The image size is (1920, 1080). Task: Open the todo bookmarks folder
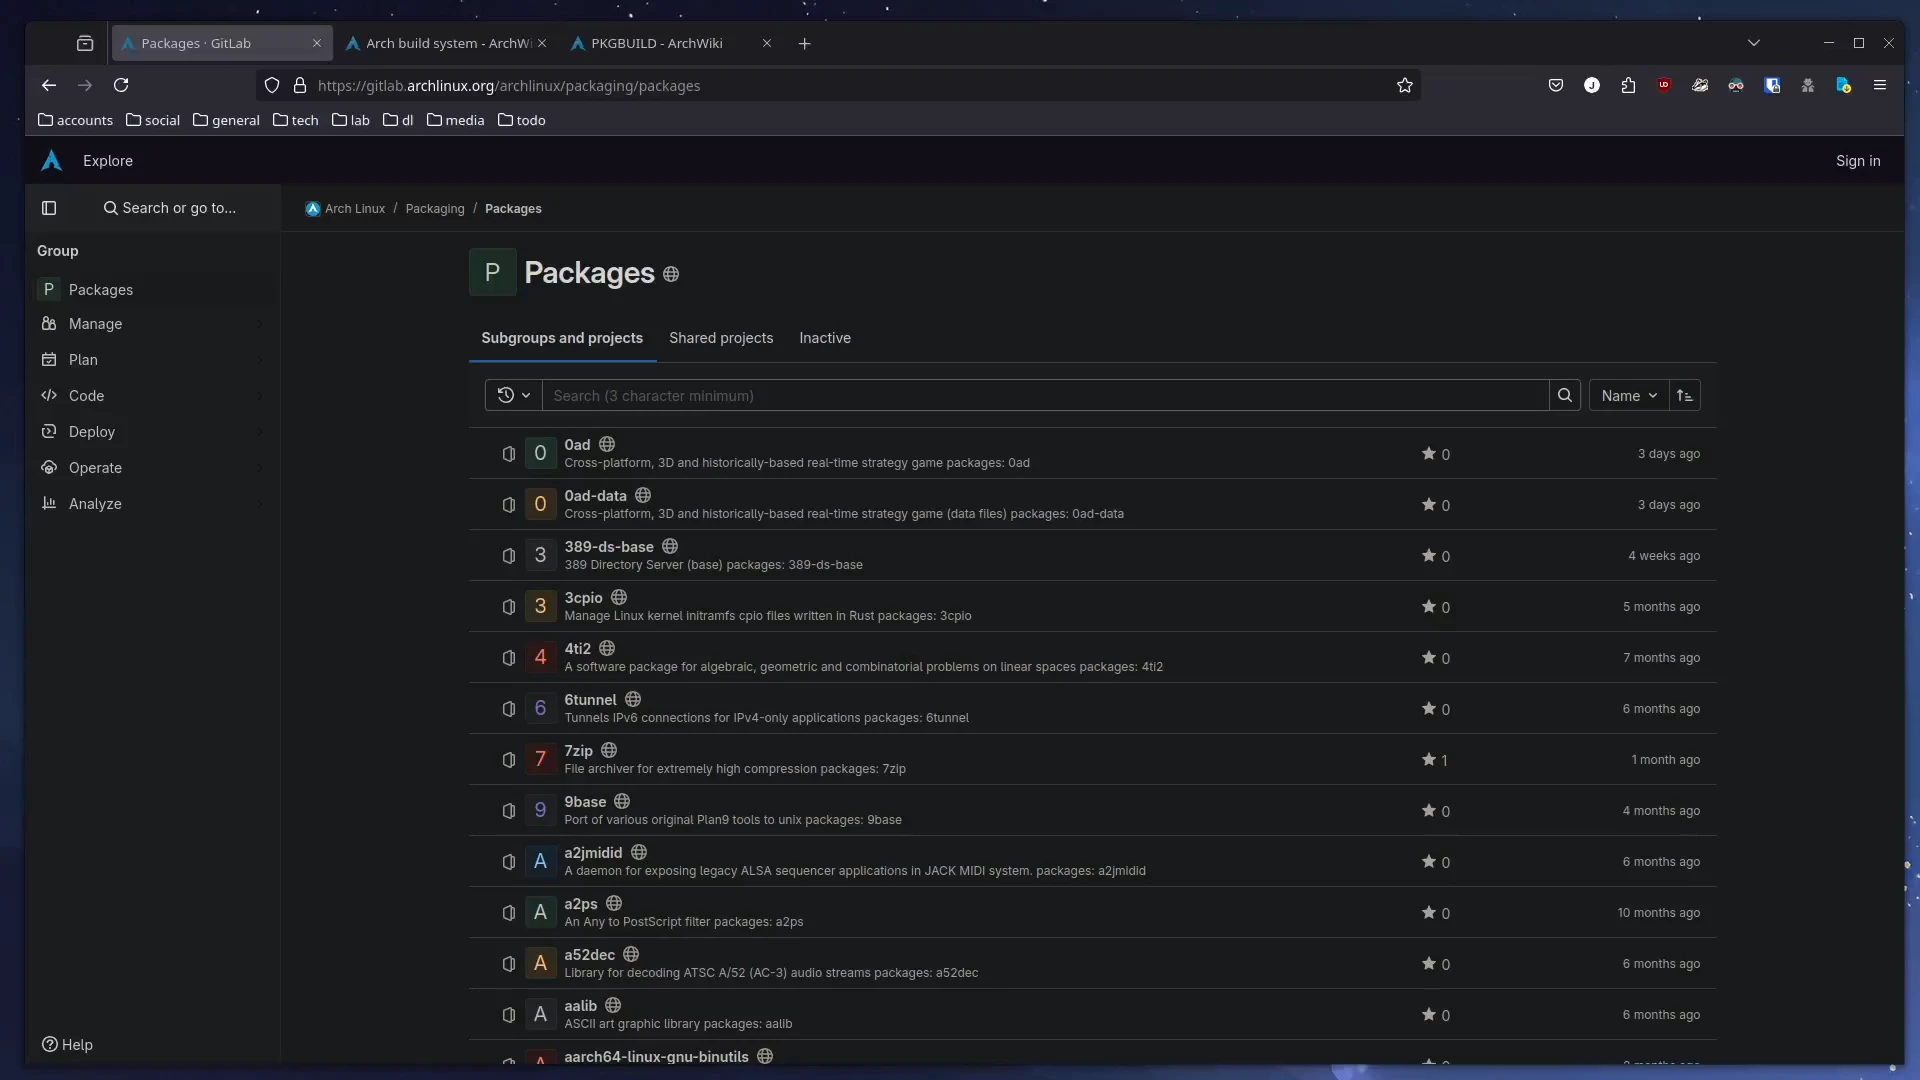coord(522,120)
